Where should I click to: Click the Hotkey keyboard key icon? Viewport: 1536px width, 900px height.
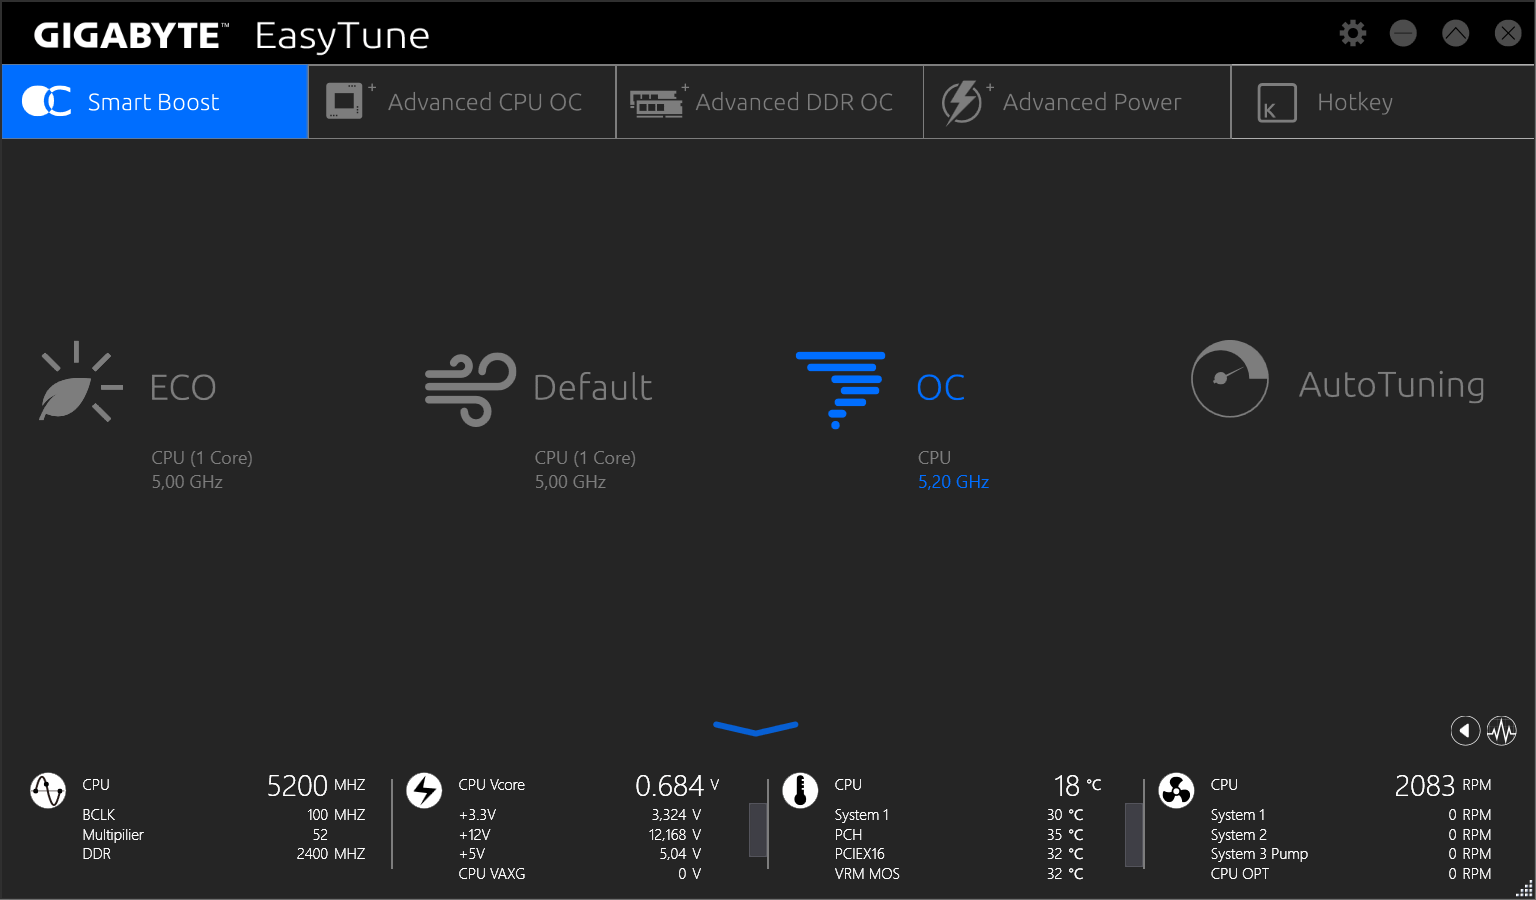pos(1276,103)
